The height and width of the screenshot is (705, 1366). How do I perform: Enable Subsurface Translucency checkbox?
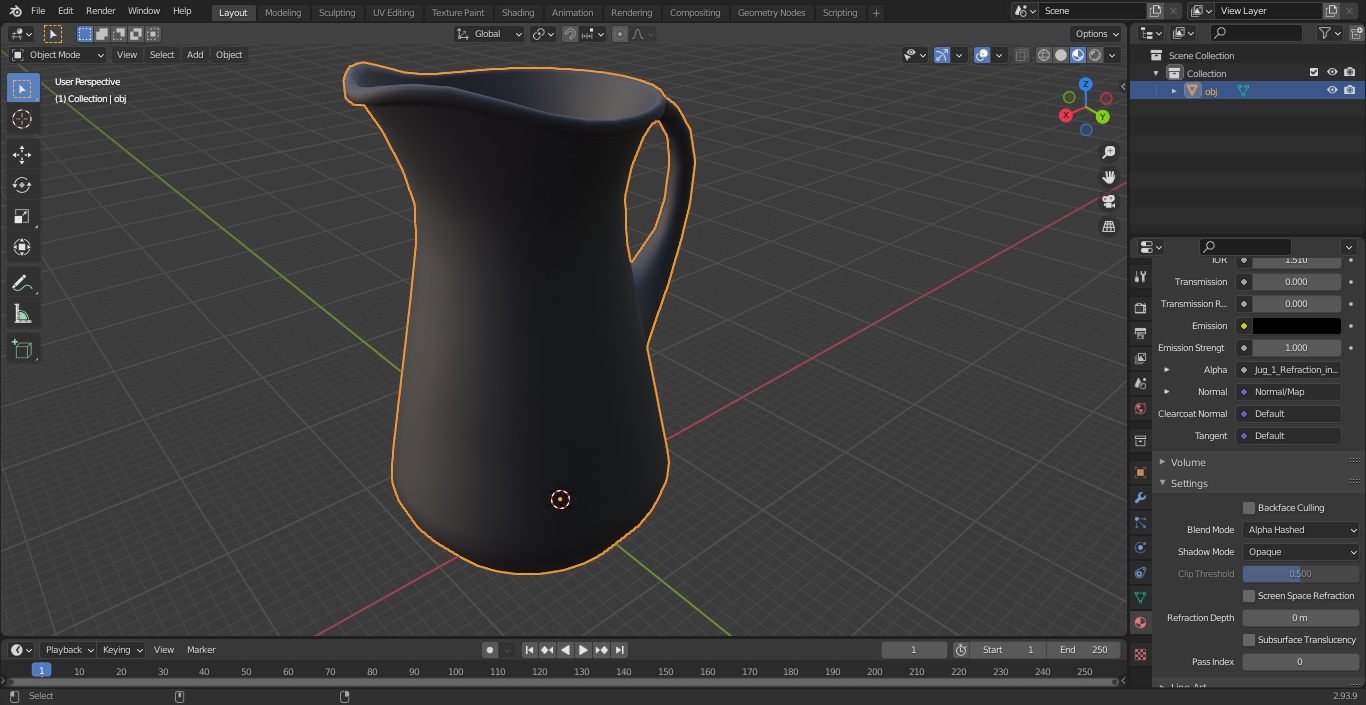click(x=1249, y=640)
